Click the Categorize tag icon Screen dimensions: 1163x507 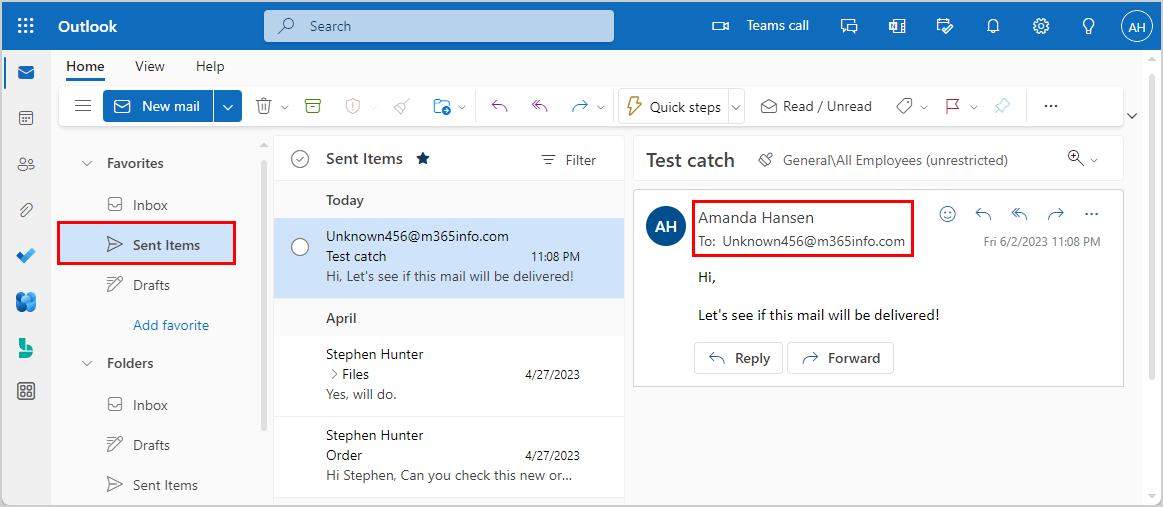[903, 106]
